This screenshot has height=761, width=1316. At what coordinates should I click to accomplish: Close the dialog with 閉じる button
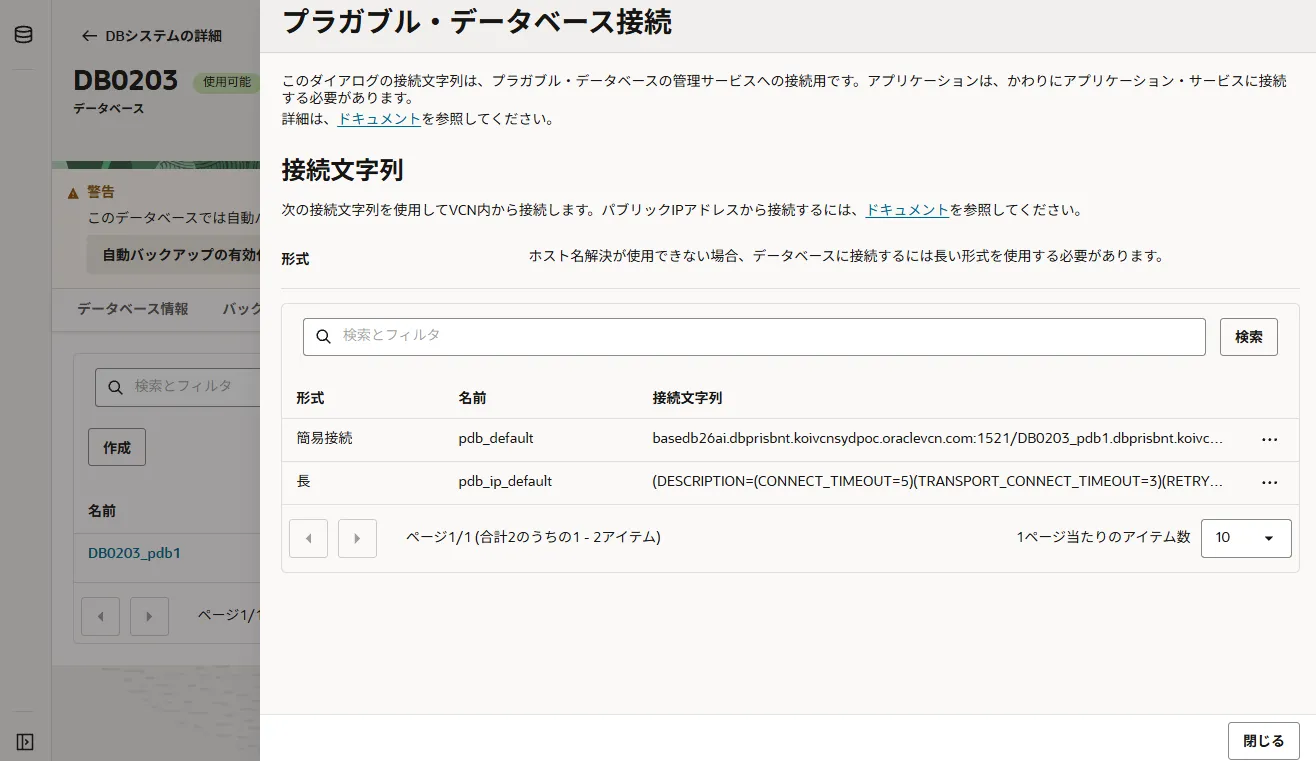(1263, 741)
